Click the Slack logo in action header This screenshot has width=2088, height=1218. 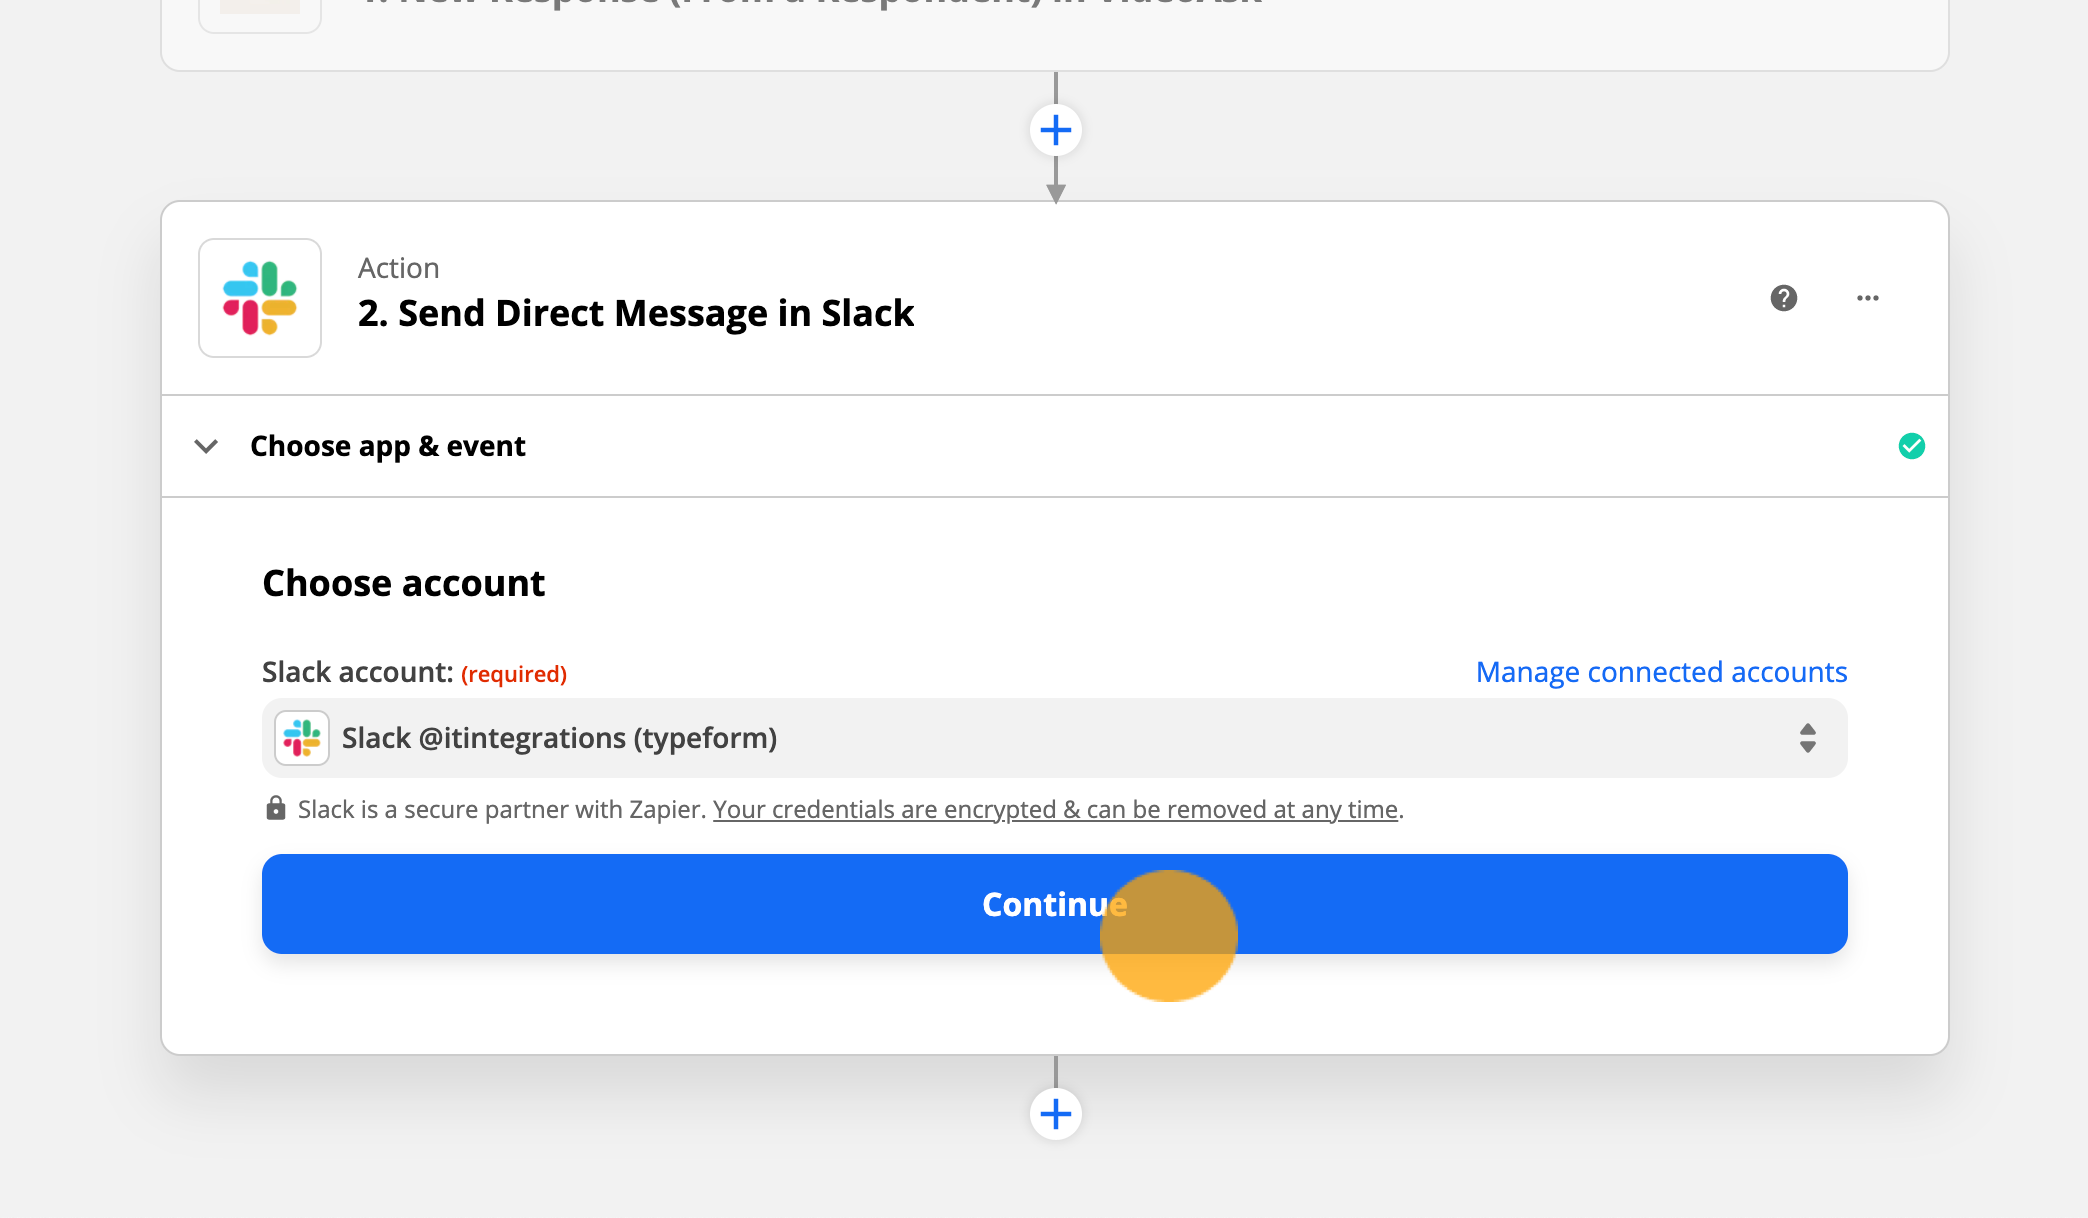tap(260, 298)
